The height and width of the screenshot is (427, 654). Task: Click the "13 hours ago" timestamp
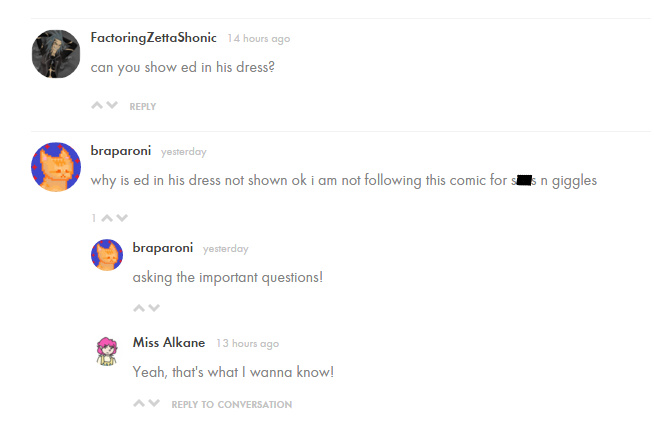247,343
